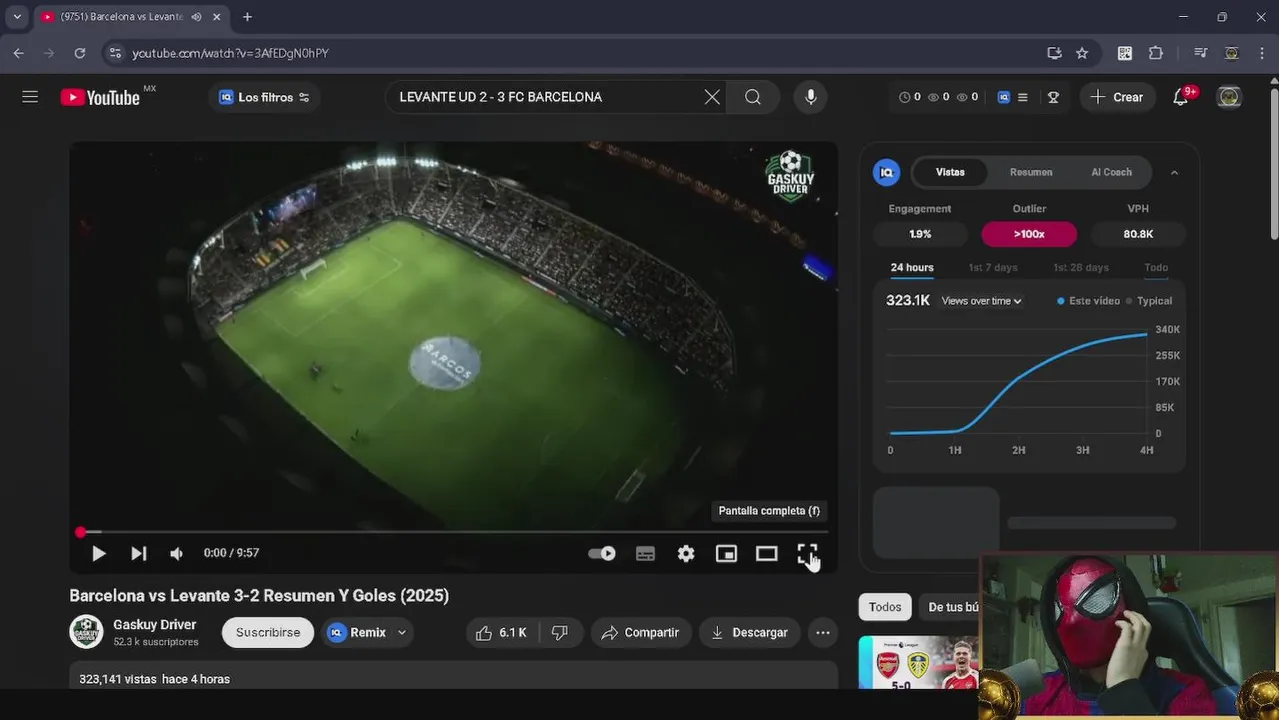The height and width of the screenshot is (720, 1279).
Task: Toggle autoplay switch in player
Action: point(602,553)
